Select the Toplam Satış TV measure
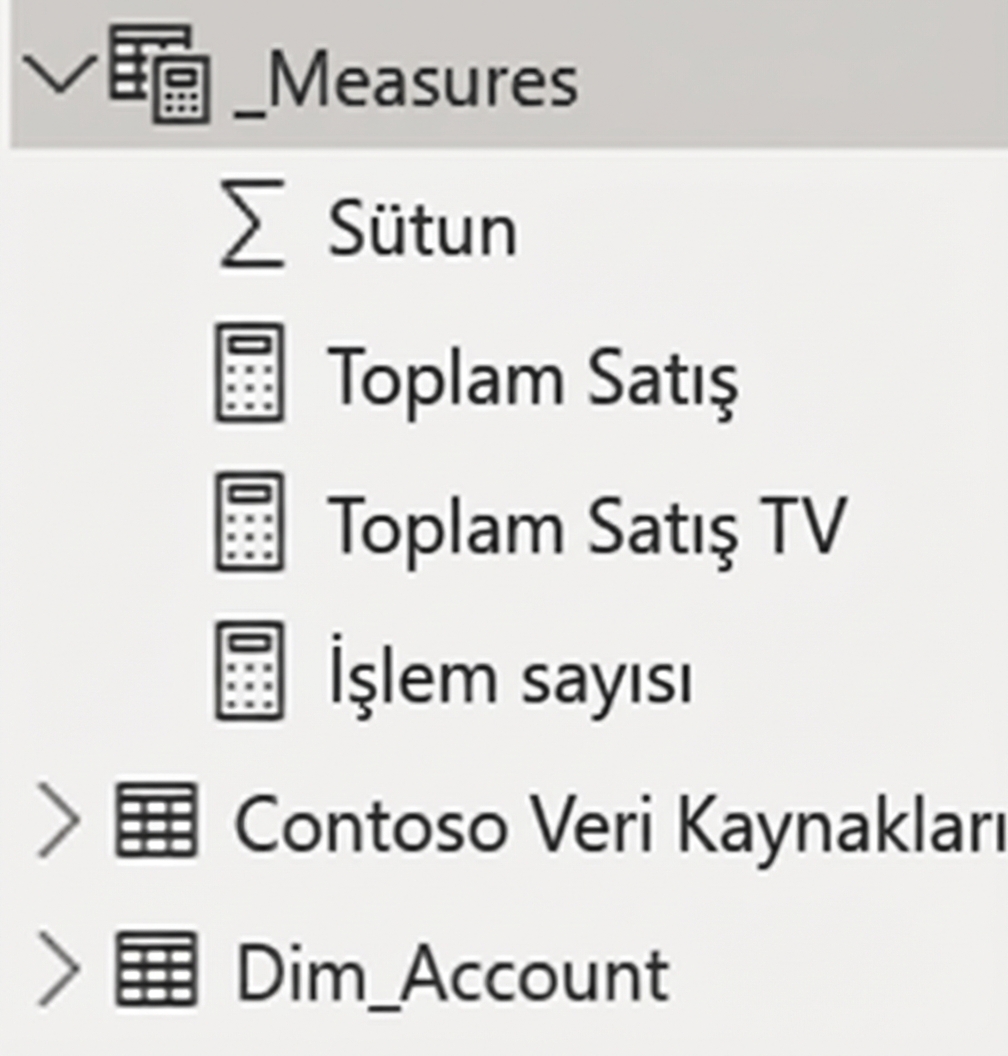Viewport: 1008px width, 1056px height. click(590, 525)
